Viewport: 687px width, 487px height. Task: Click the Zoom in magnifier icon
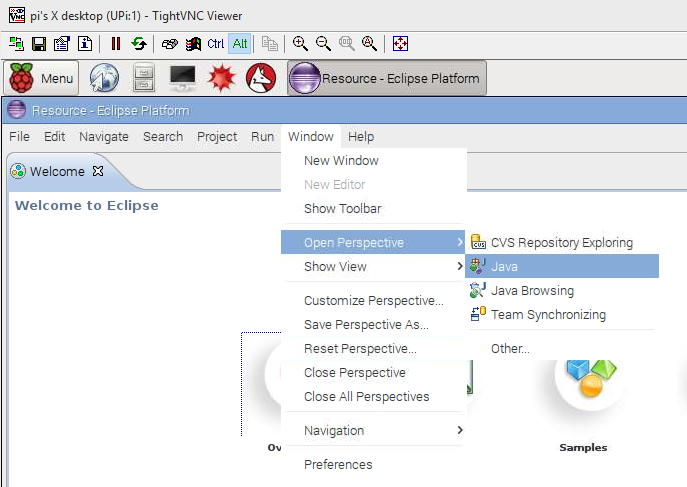point(300,44)
